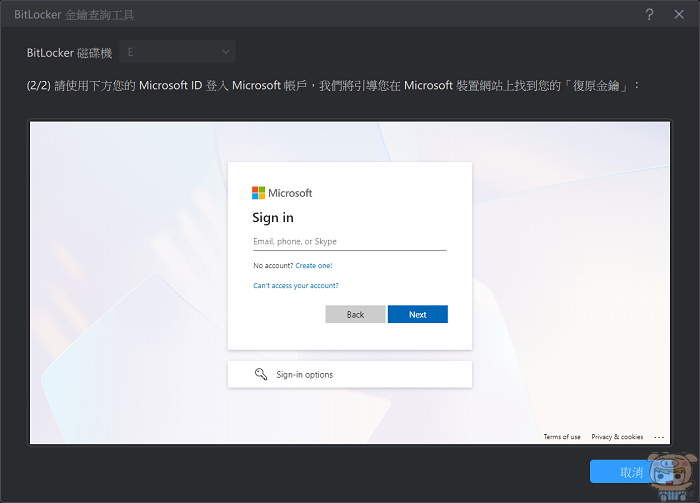Screen dimensions: 700x503
Task: Select the Sign-in options text
Action: pyautogui.click(x=305, y=375)
